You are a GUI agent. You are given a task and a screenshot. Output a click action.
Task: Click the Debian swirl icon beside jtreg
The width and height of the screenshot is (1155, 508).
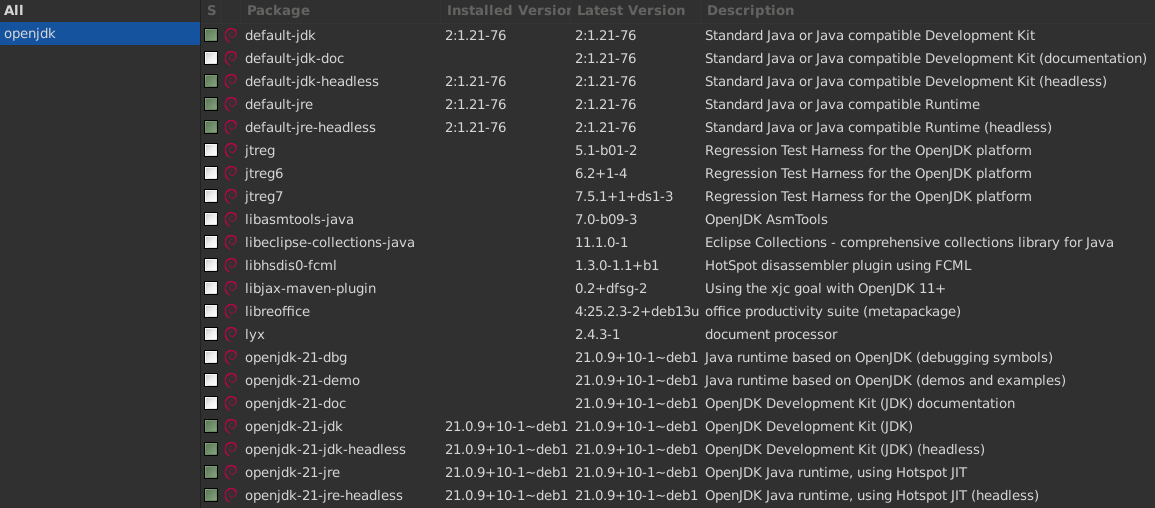[231, 150]
